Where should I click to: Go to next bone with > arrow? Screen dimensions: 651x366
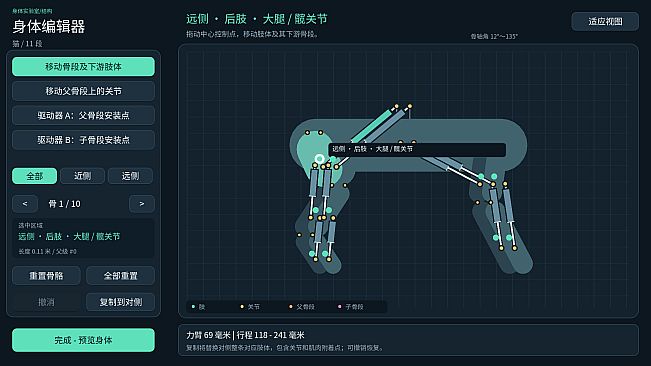click(142, 204)
